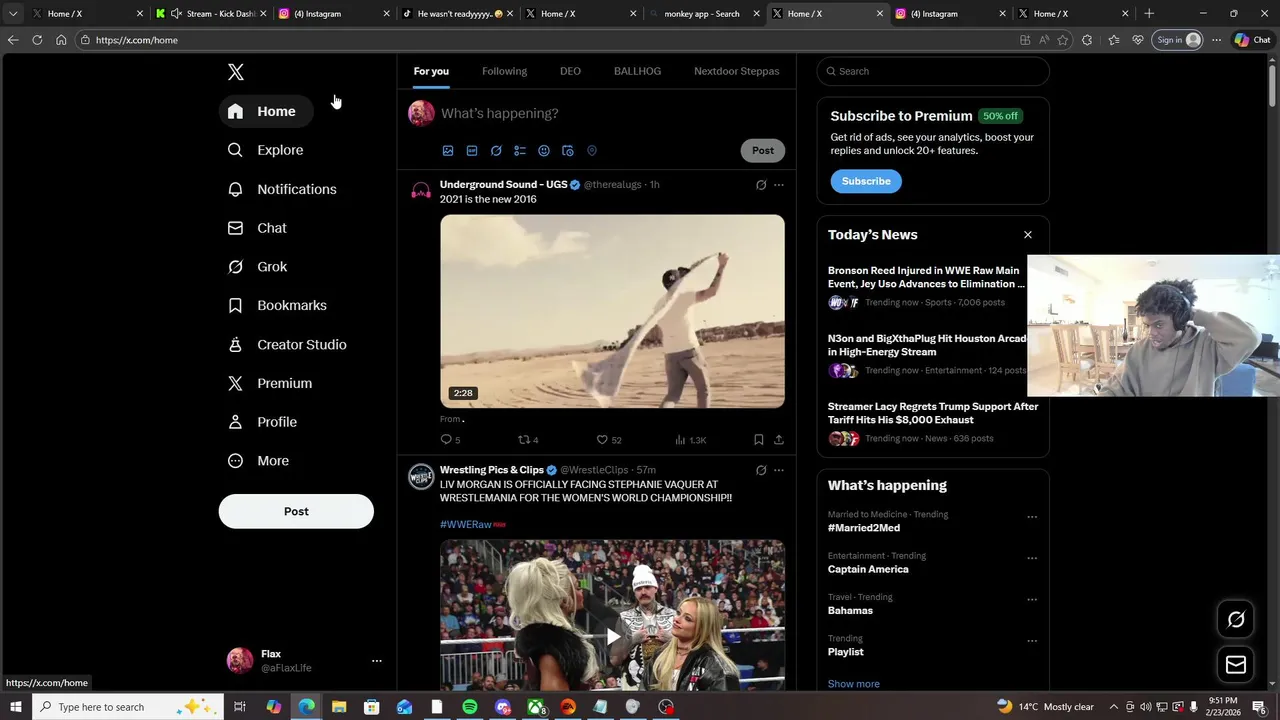Switch to the BALLHOG timeline tab
This screenshot has width=1280, height=720.
point(637,71)
